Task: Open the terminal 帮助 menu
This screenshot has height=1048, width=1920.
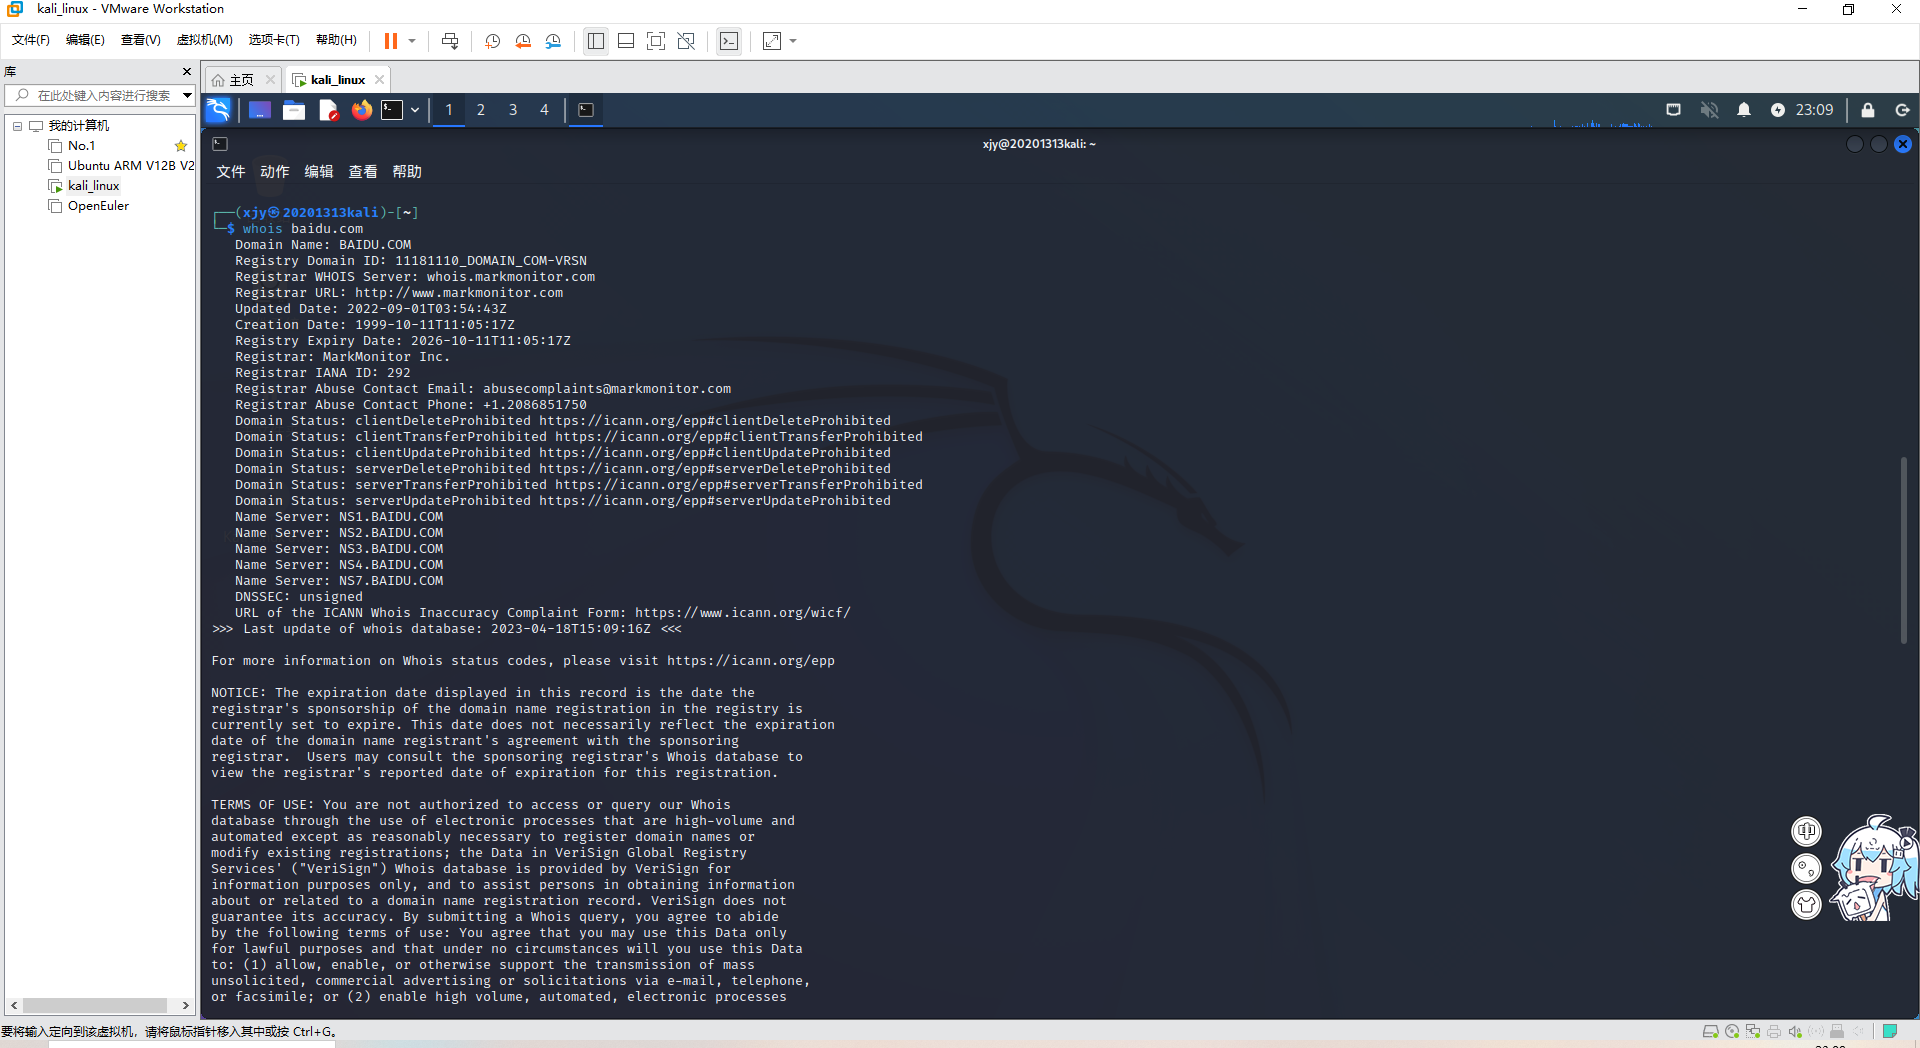Action: click(x=407, y=172)
